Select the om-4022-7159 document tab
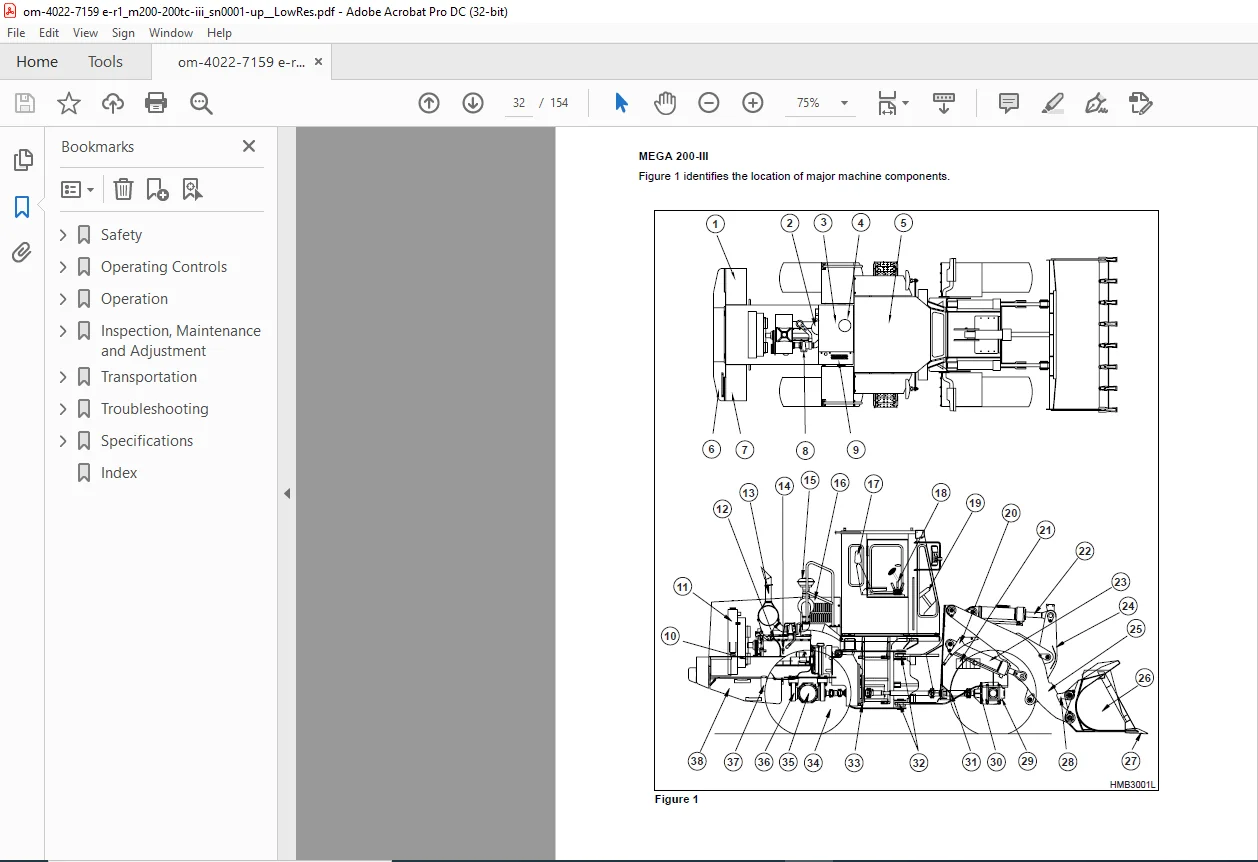The image size is (1258, 862). point(241,62)
